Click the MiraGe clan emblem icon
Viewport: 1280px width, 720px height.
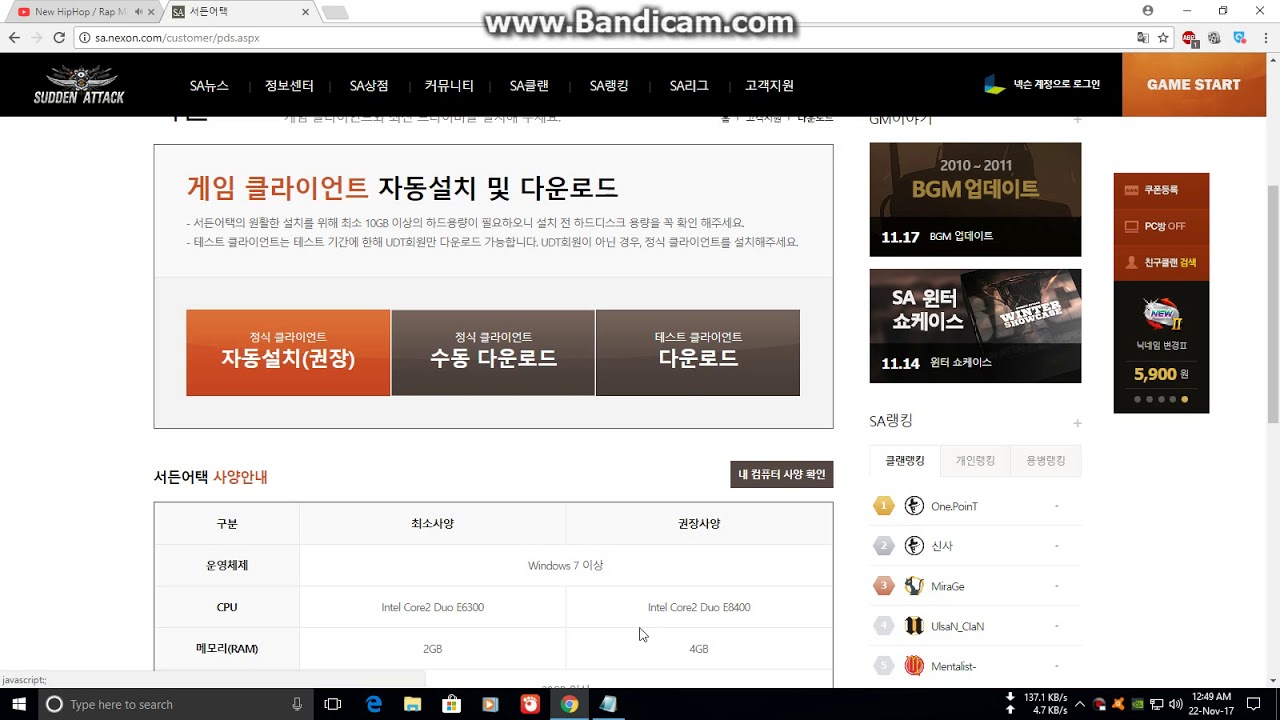(914, 586)
